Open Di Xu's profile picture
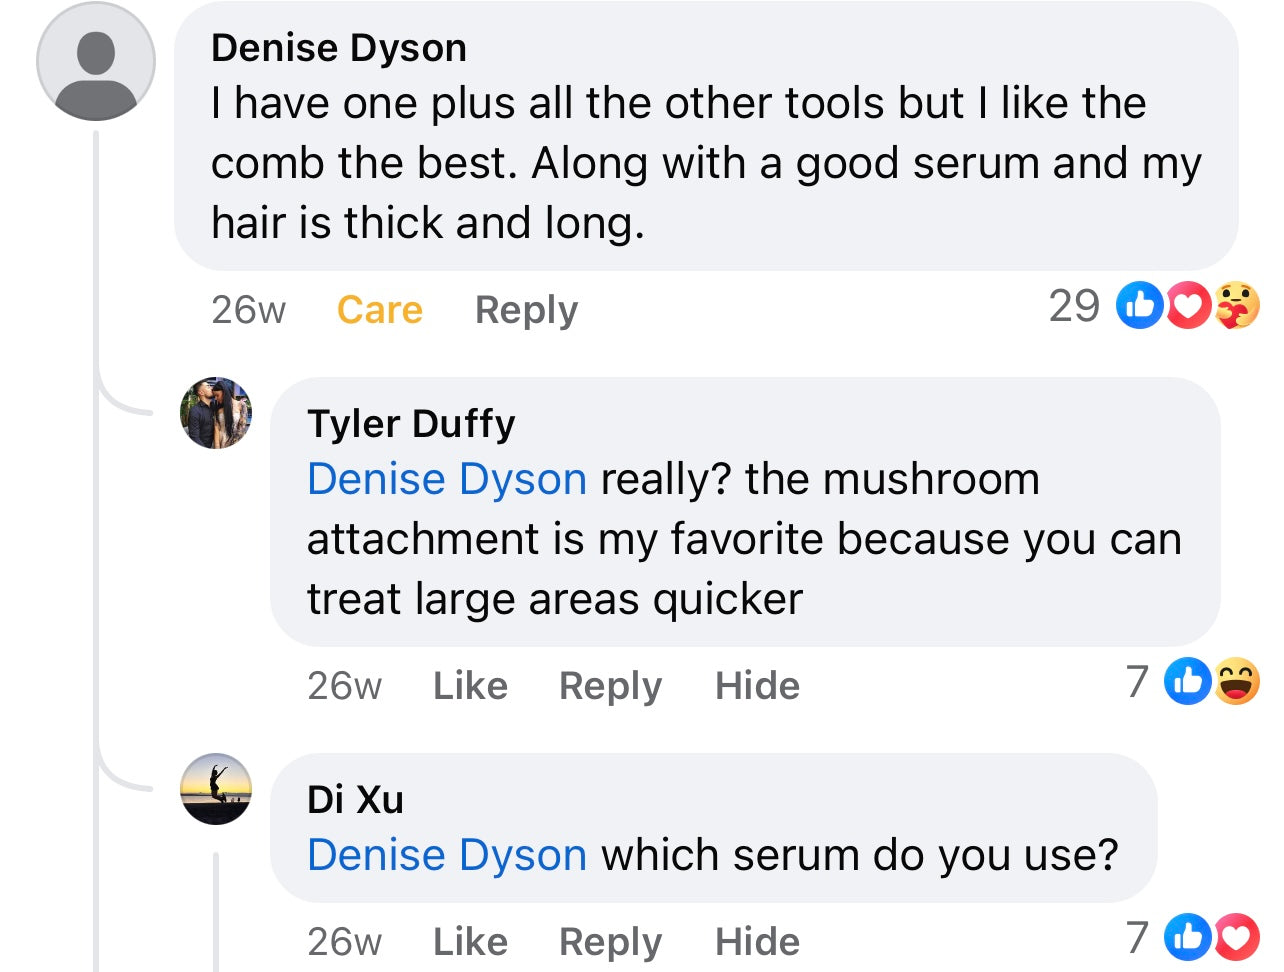 click(216, 789)
